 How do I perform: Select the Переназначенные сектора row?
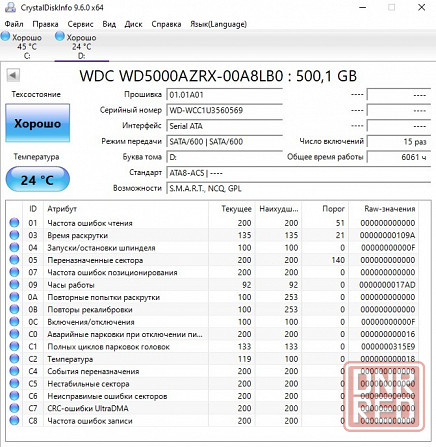click(x=213, y=260)
